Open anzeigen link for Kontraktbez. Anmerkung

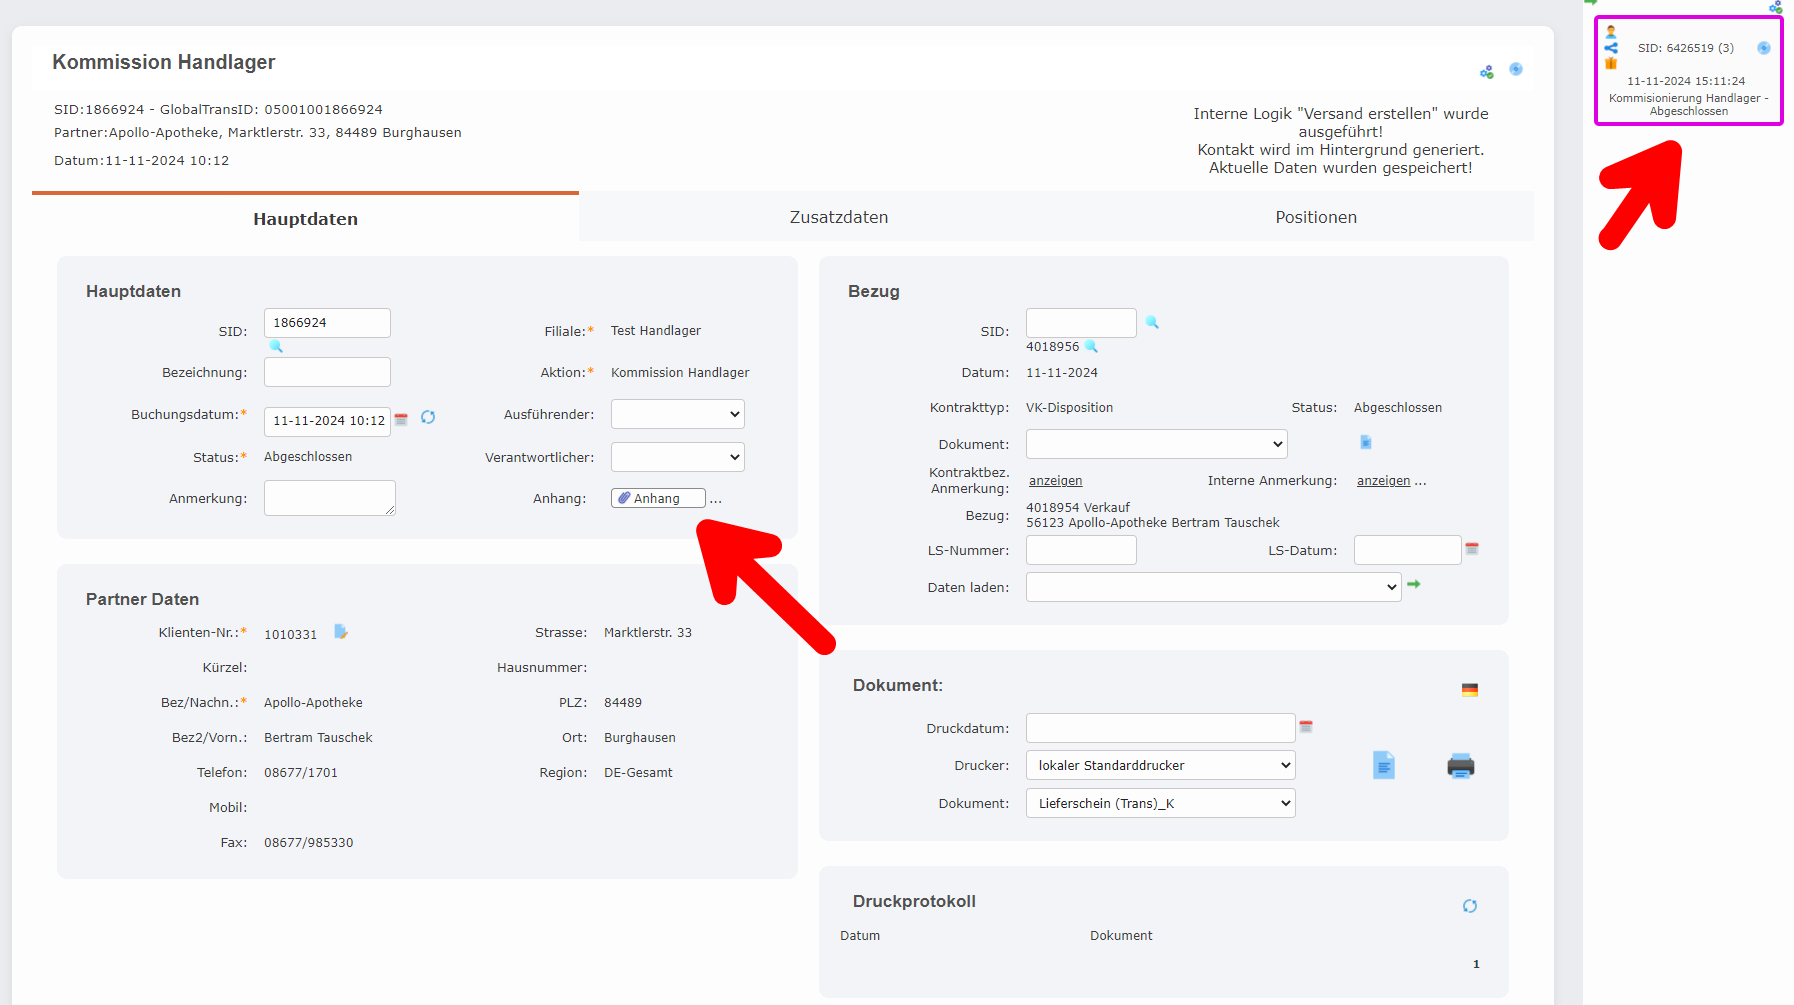click(1054, 480)
